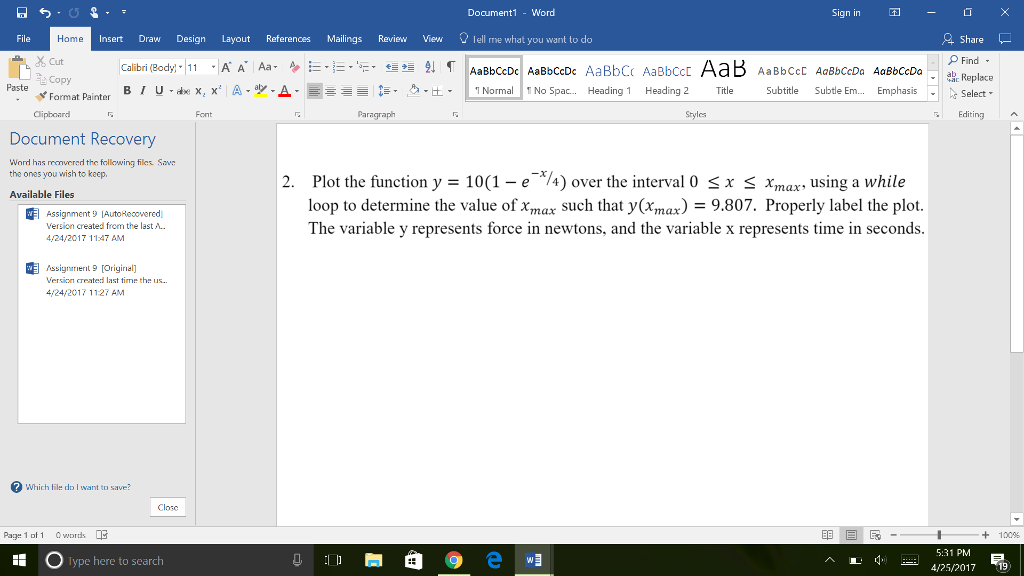Apply strikethrough formatting
The width and height of the screenshot is (1024, 576).
coord(183,88)
